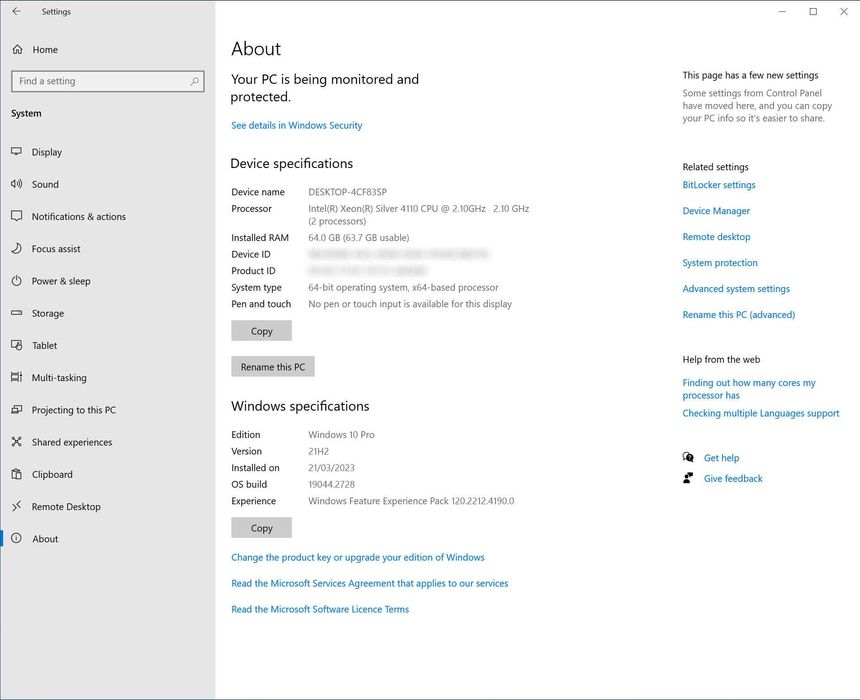The width and height of the screenshot is (860, 700).
Task: Select the Windows Feature Experience Pack text
Action: pos(411,501)
